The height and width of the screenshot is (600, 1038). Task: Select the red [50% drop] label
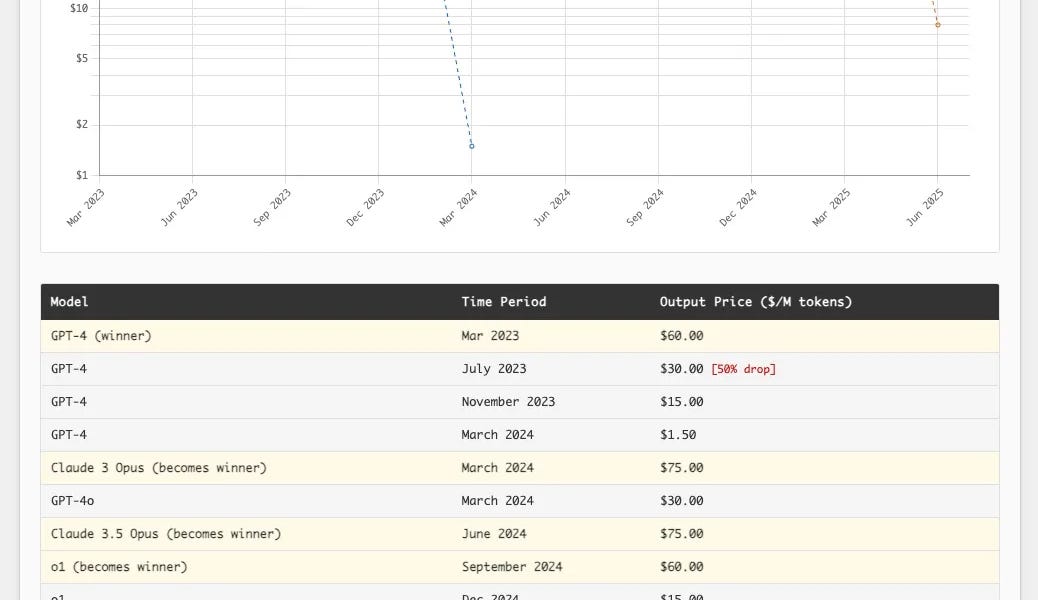coord(743,369)
